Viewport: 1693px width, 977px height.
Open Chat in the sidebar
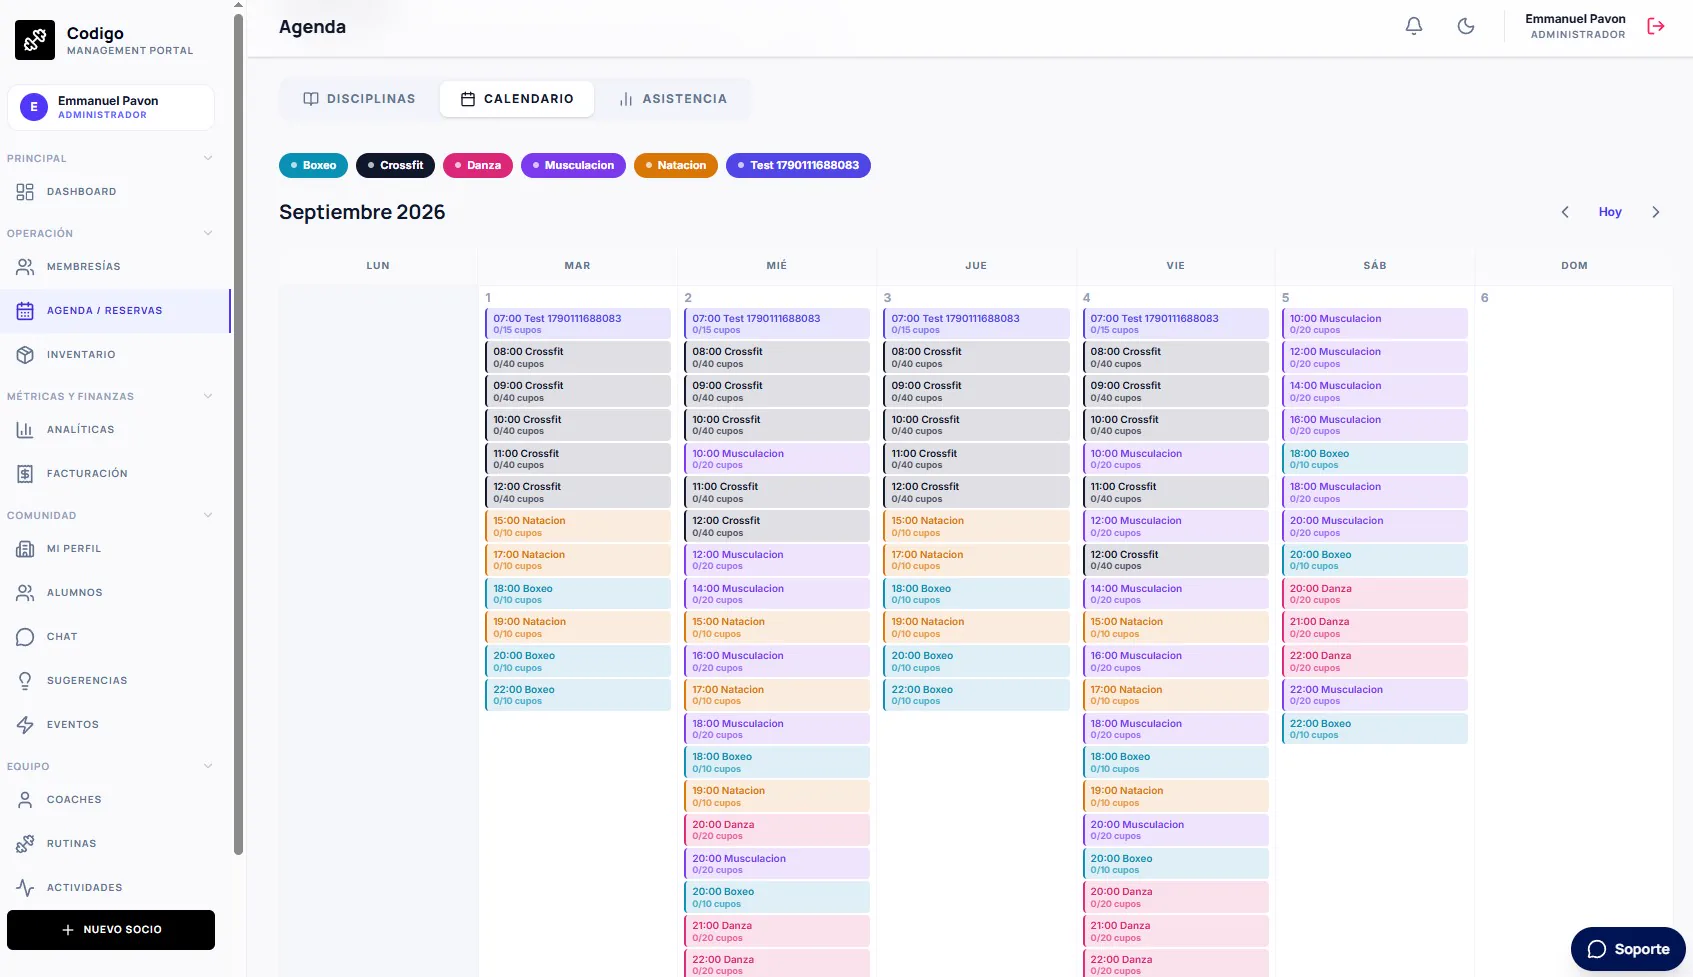[x=115, y=637]
